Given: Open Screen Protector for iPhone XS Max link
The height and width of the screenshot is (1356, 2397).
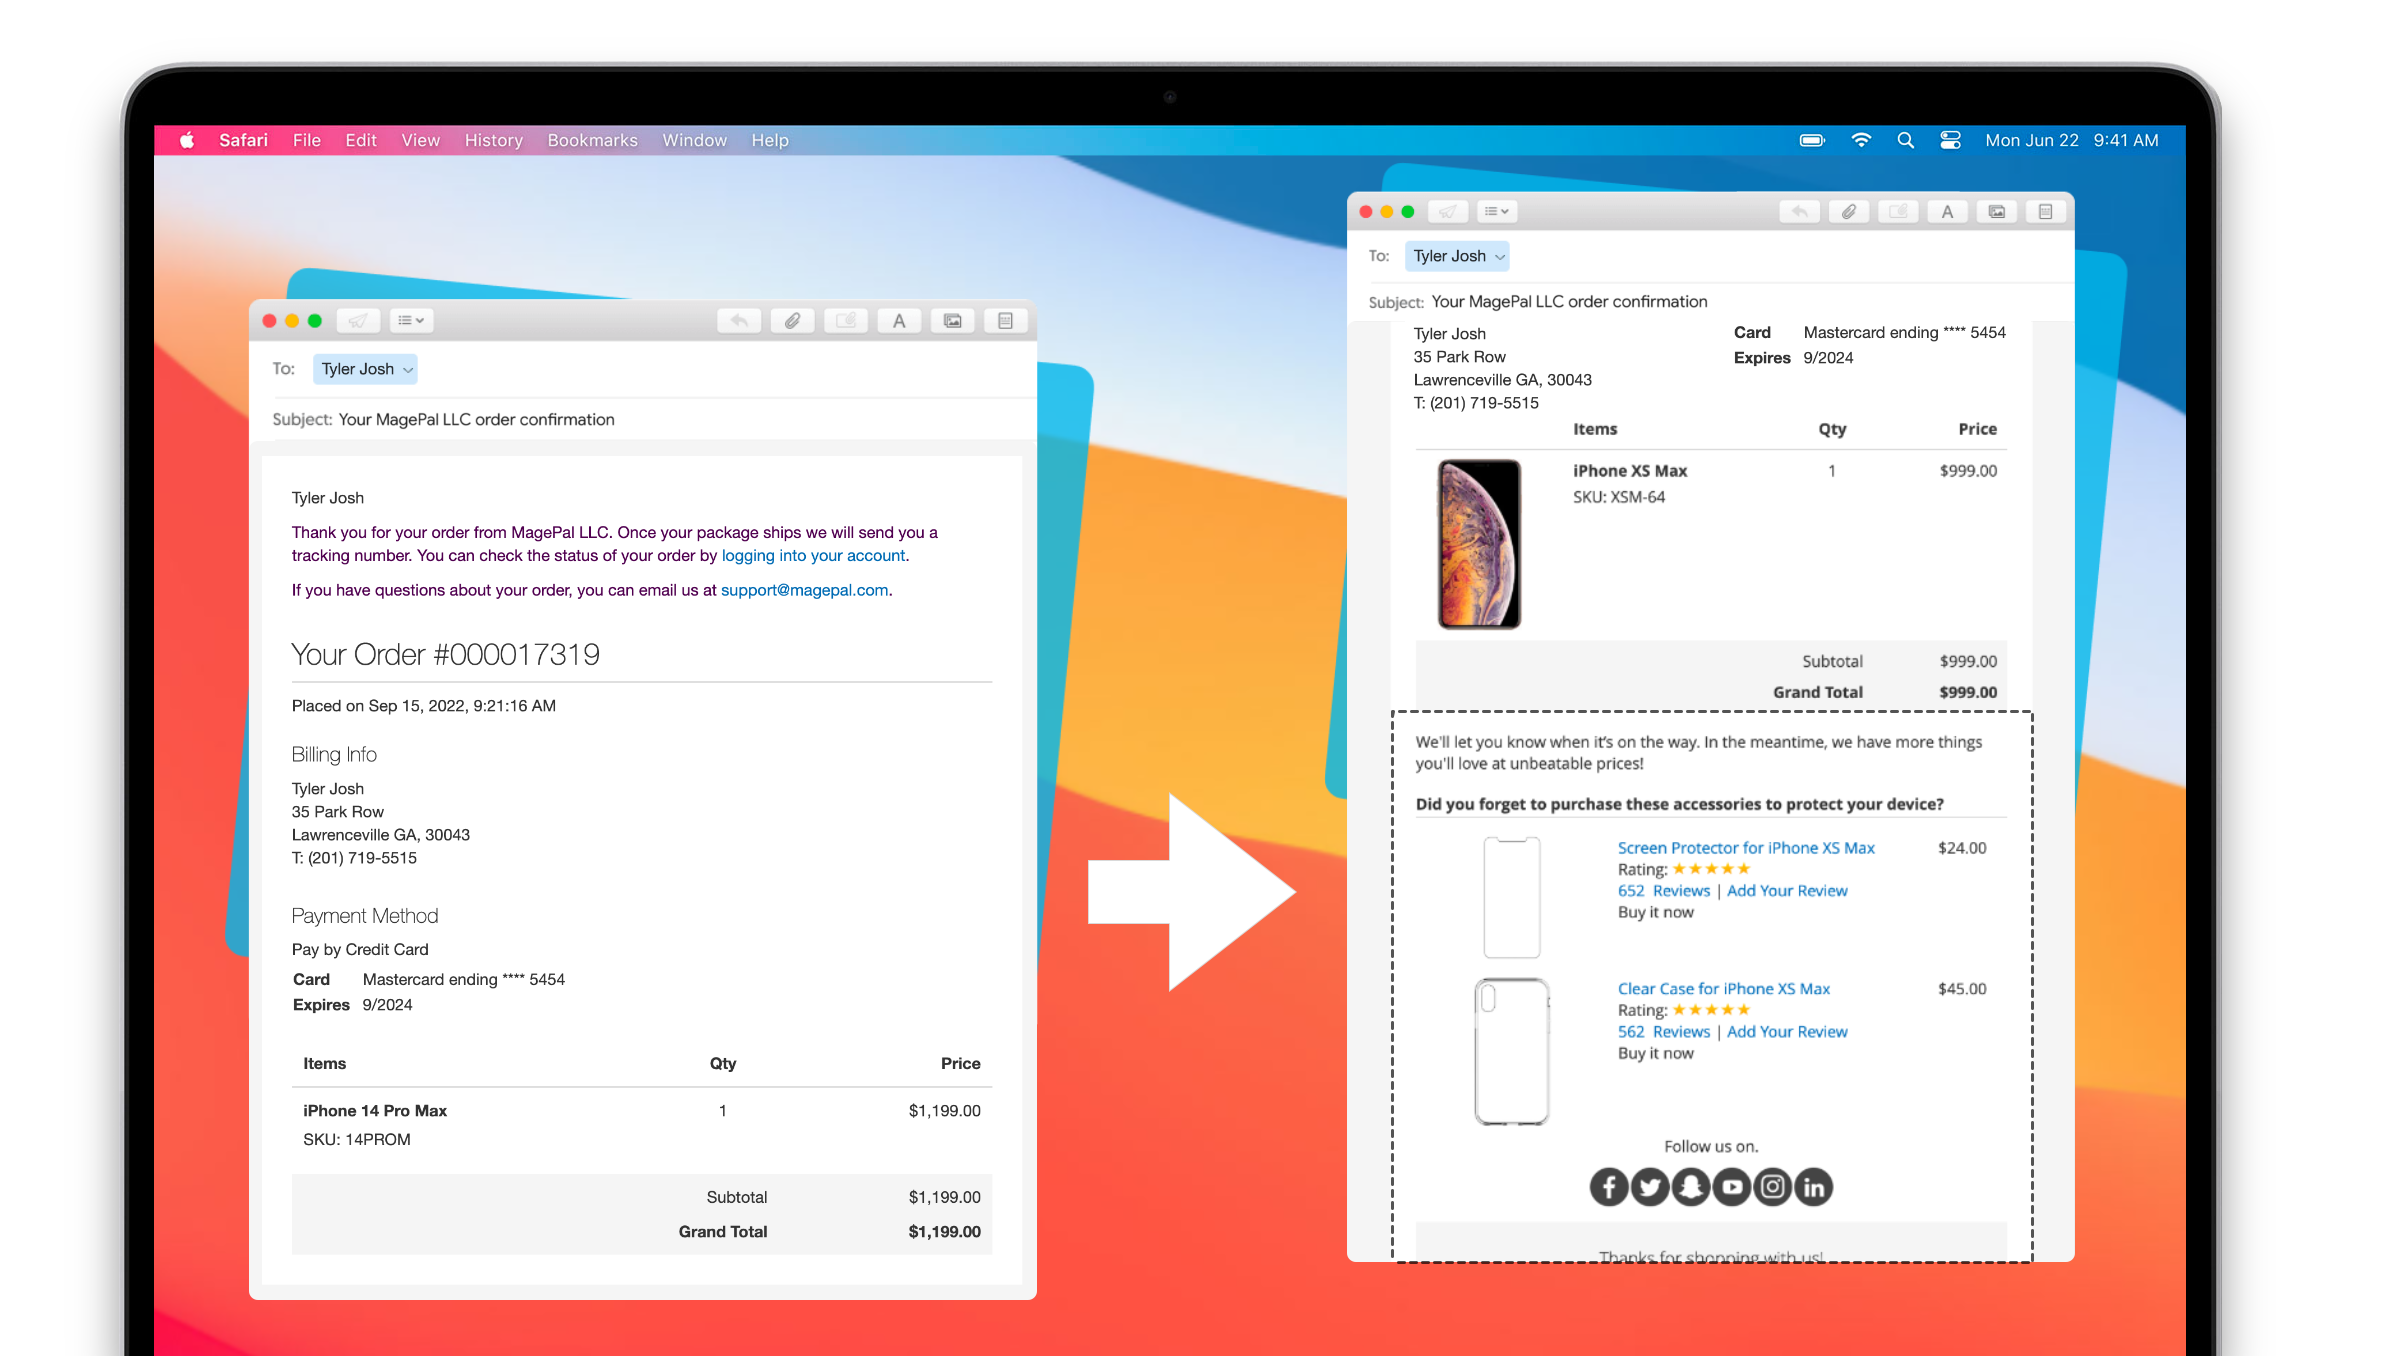Looking at the screenshot, I should [x=1746, y=847].
